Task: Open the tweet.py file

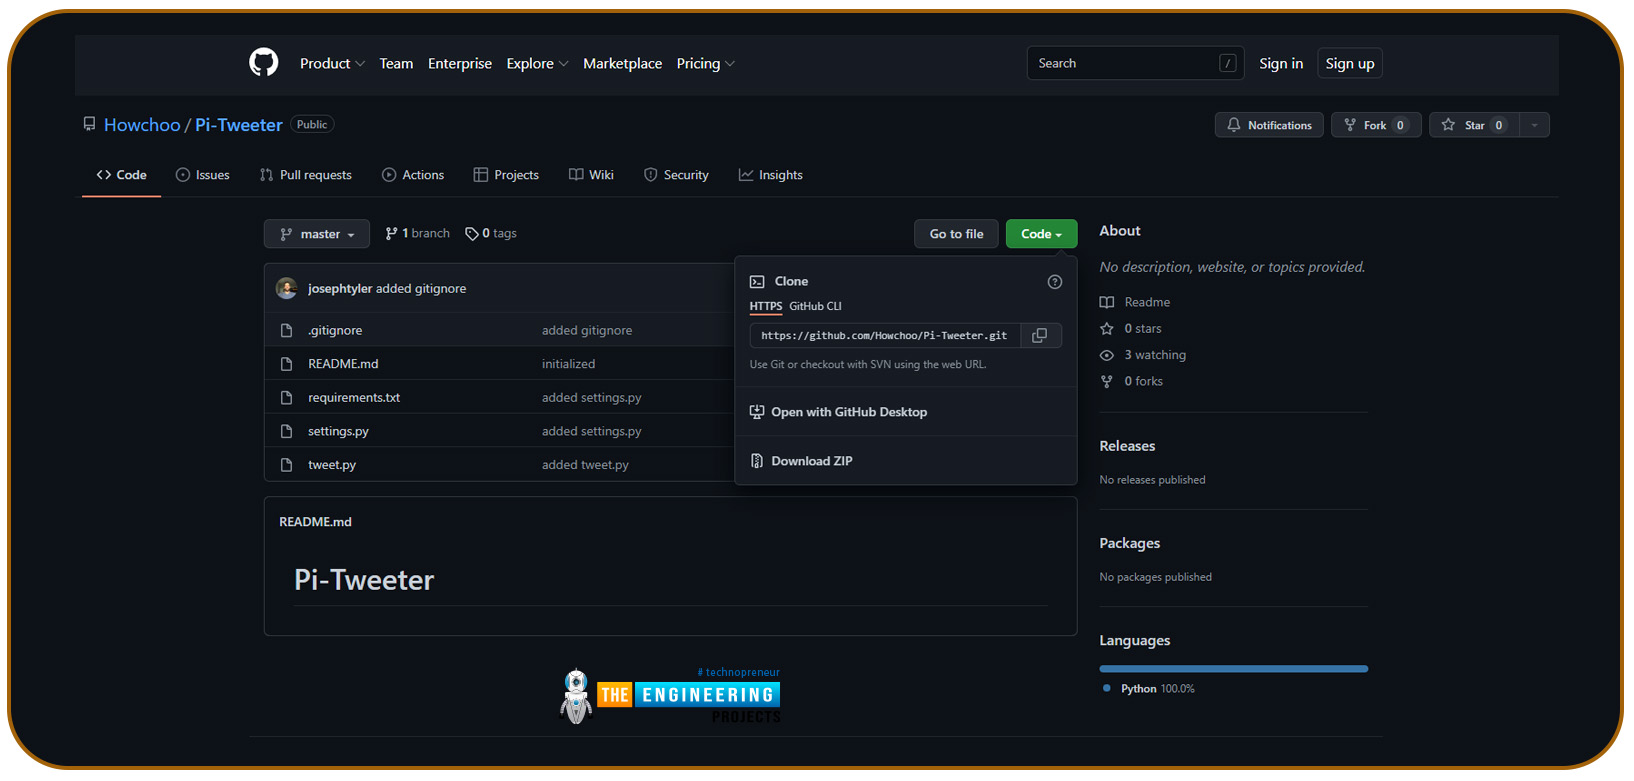Action: click(x=332, y=465)
